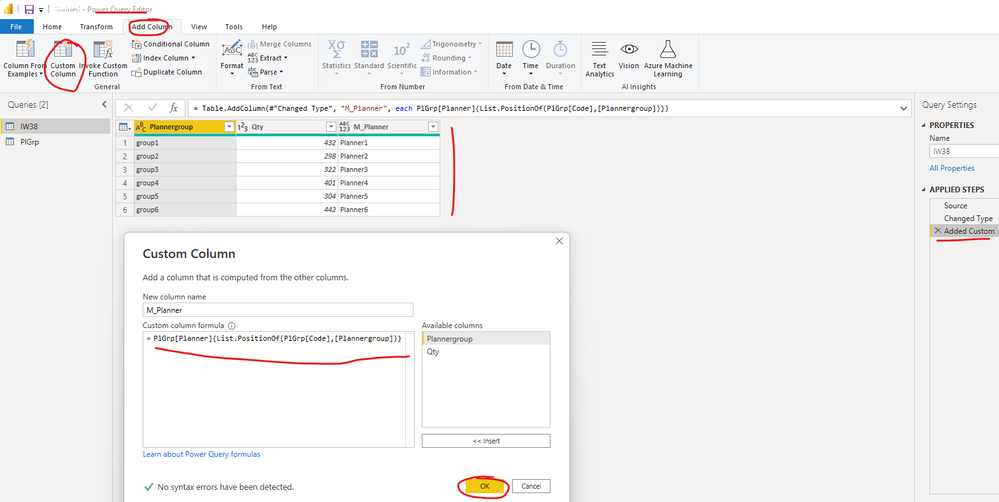Click the Merge Columns command

pos(280,44)
